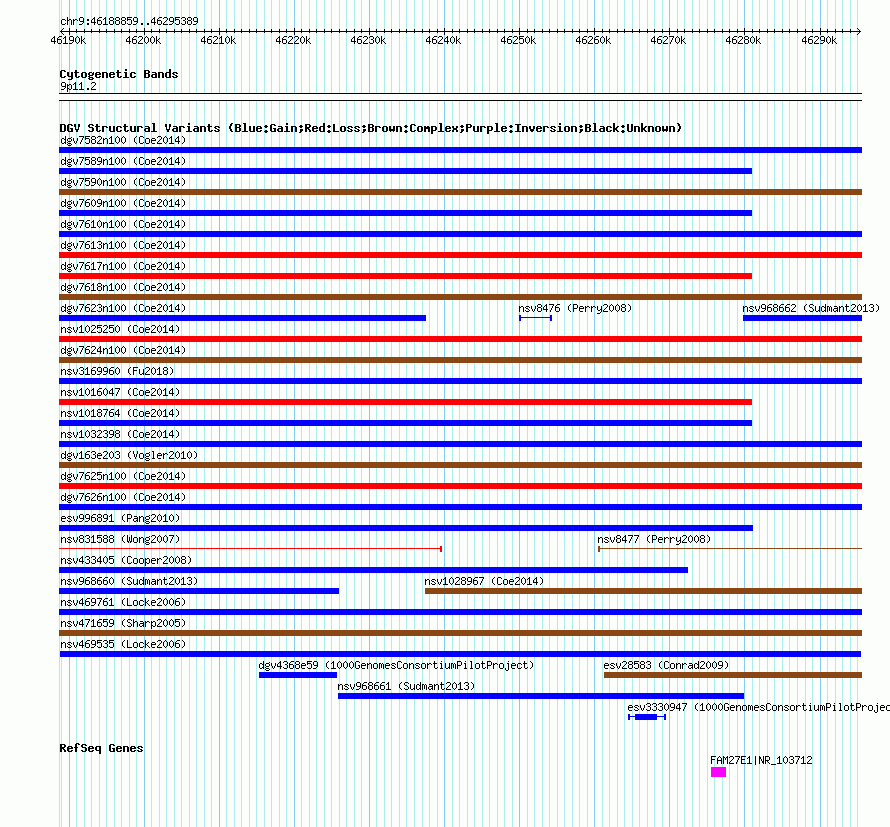Viewport: 890px width, 827px height.
Task: Click the nsv1025250 (Coe2014) label
Action: tap(120, 329)
